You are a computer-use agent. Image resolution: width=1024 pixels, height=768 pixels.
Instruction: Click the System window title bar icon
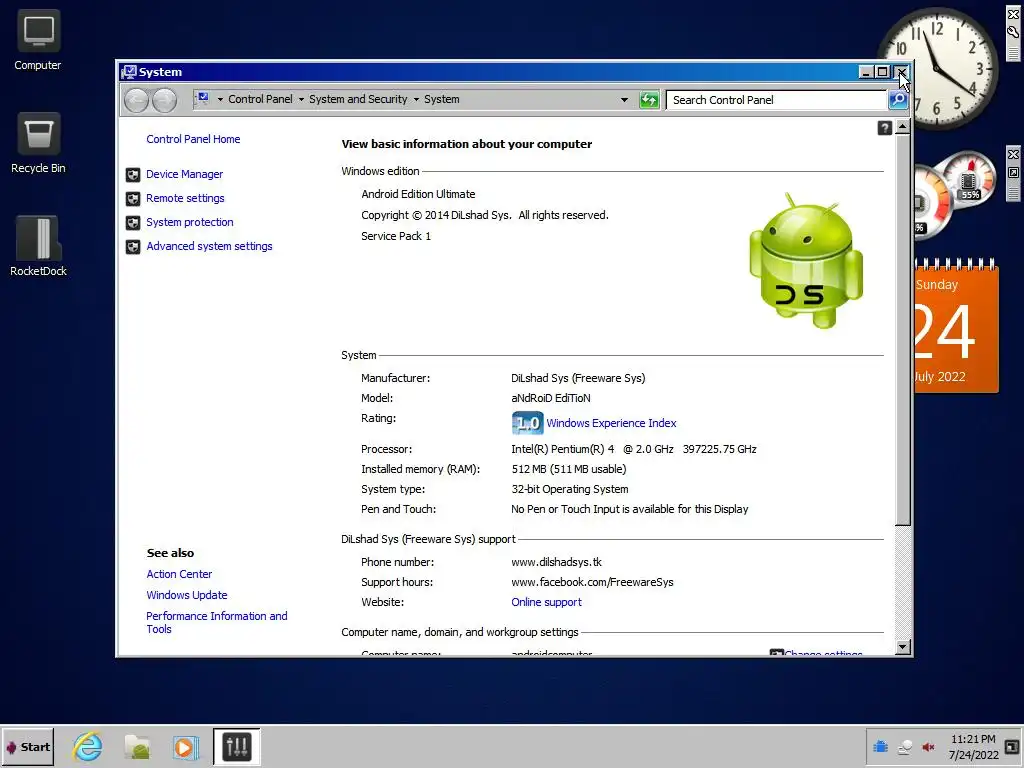click(x=129, y=72)
